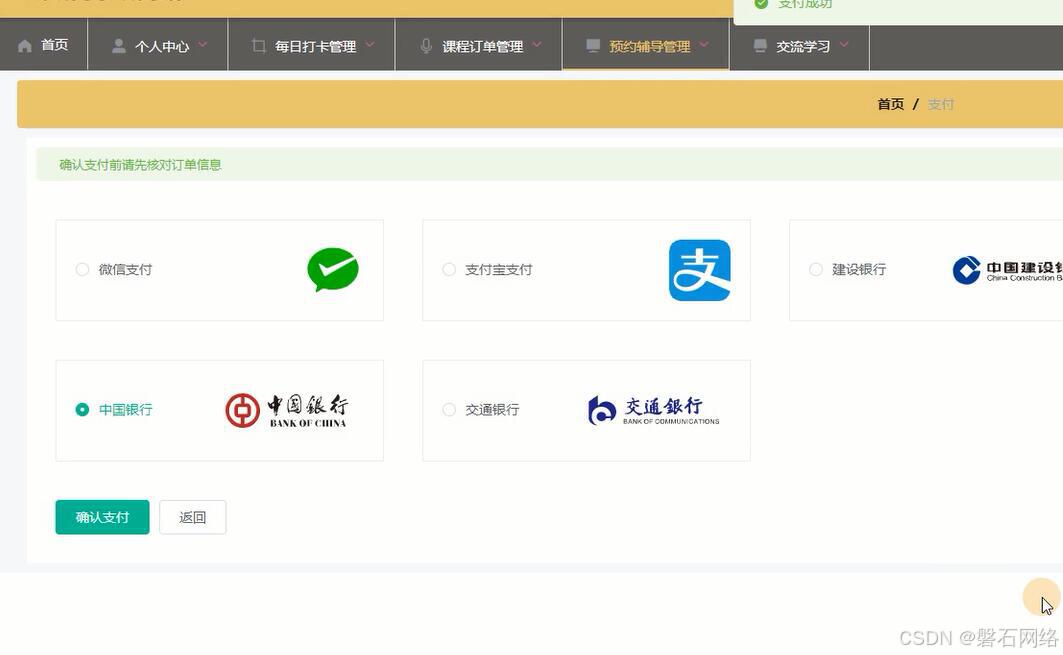Click the user icon beside 个人中心

point(119,46)
